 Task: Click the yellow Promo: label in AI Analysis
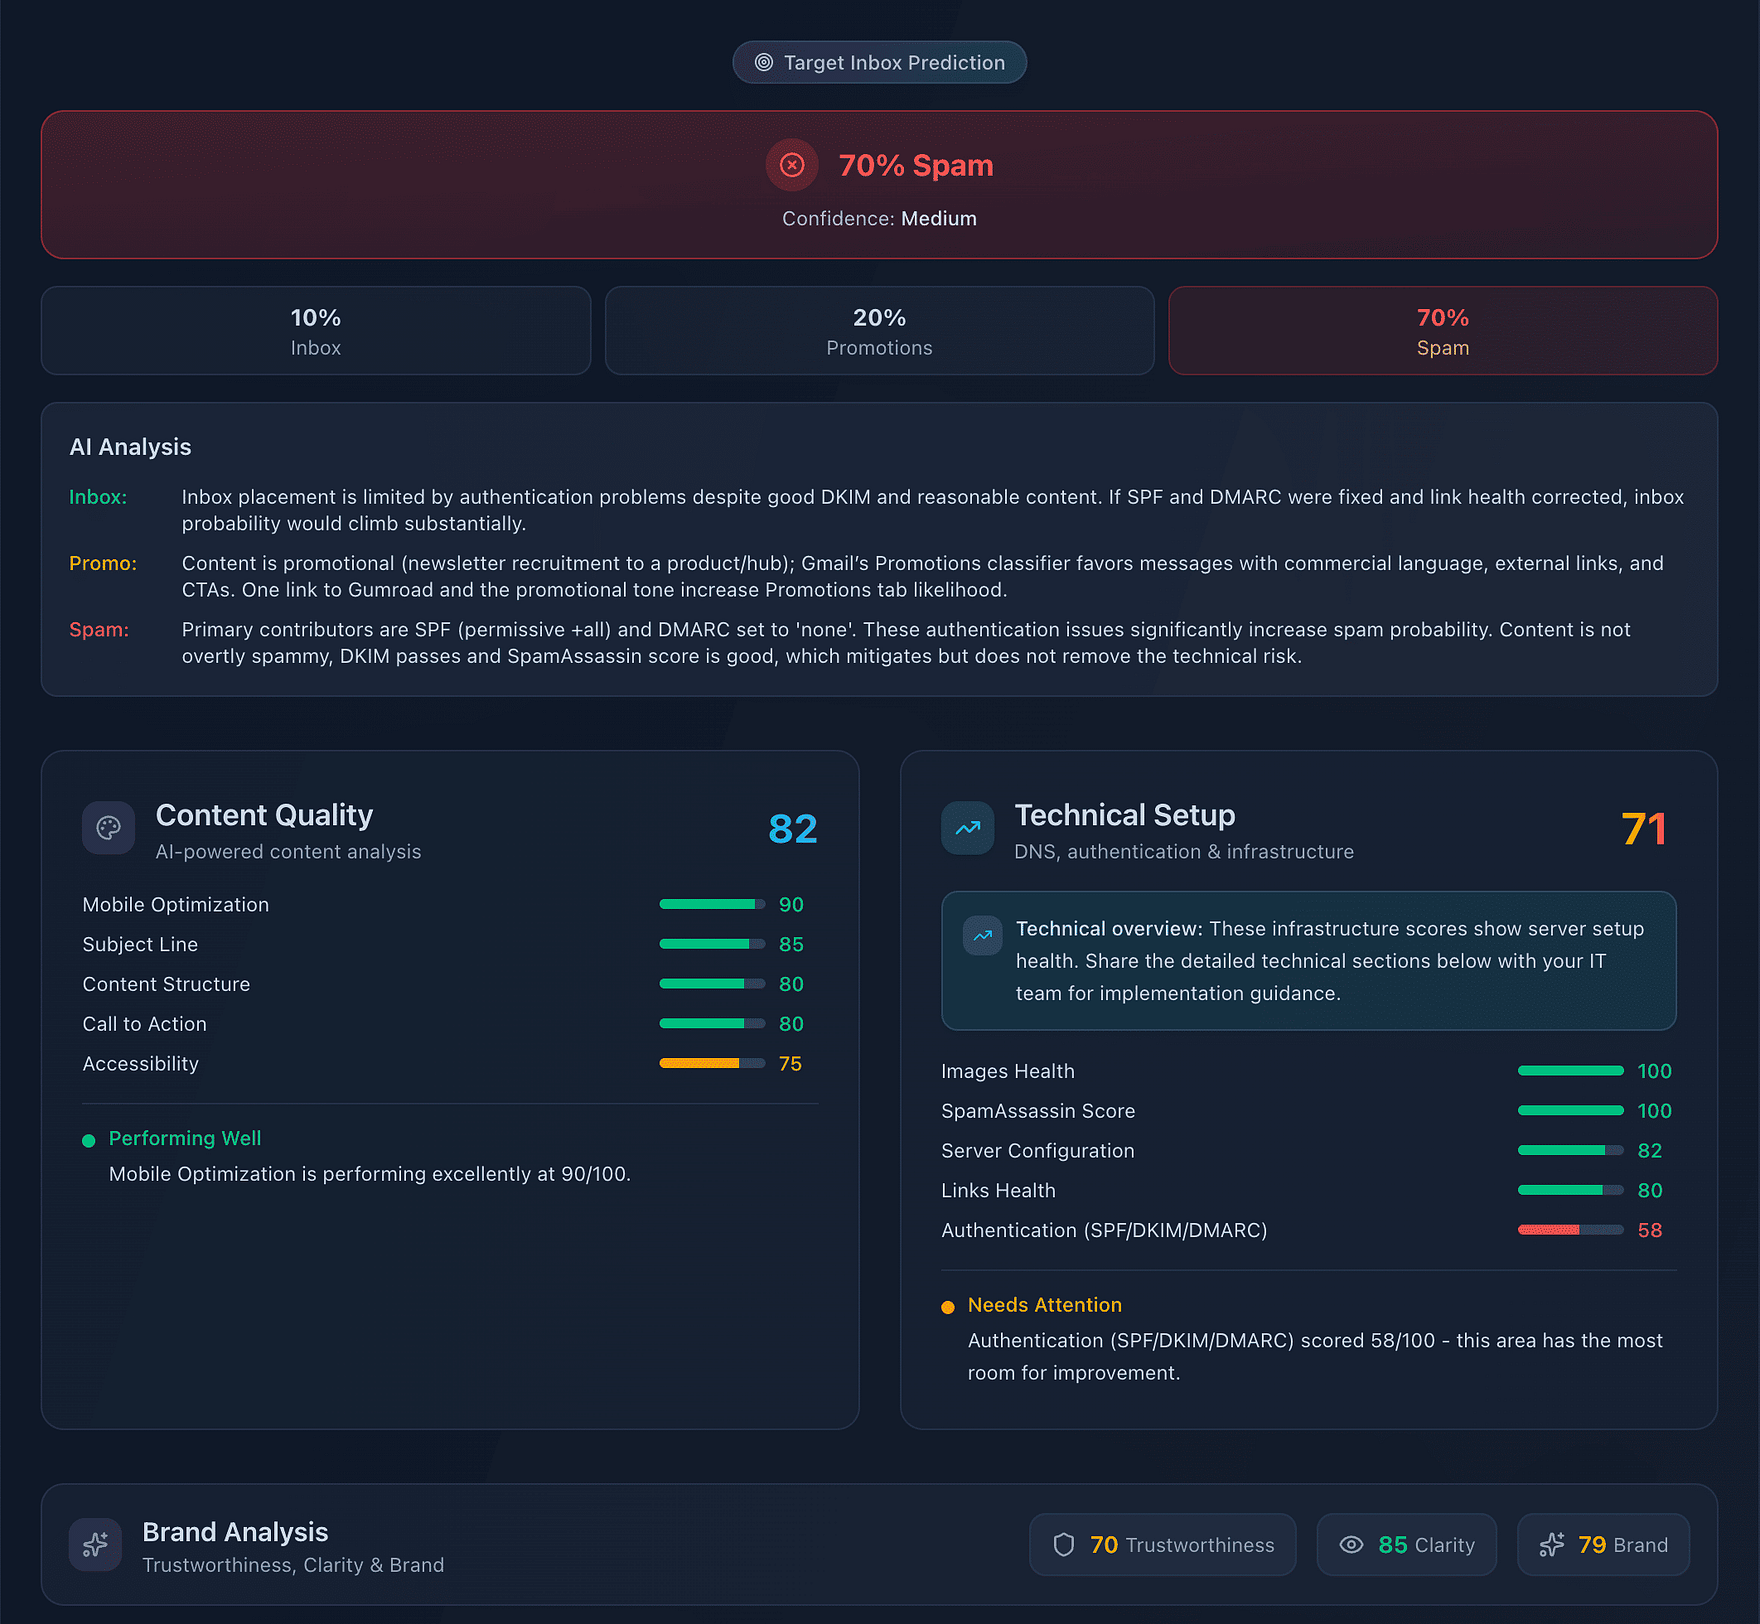tap(103, 563)
